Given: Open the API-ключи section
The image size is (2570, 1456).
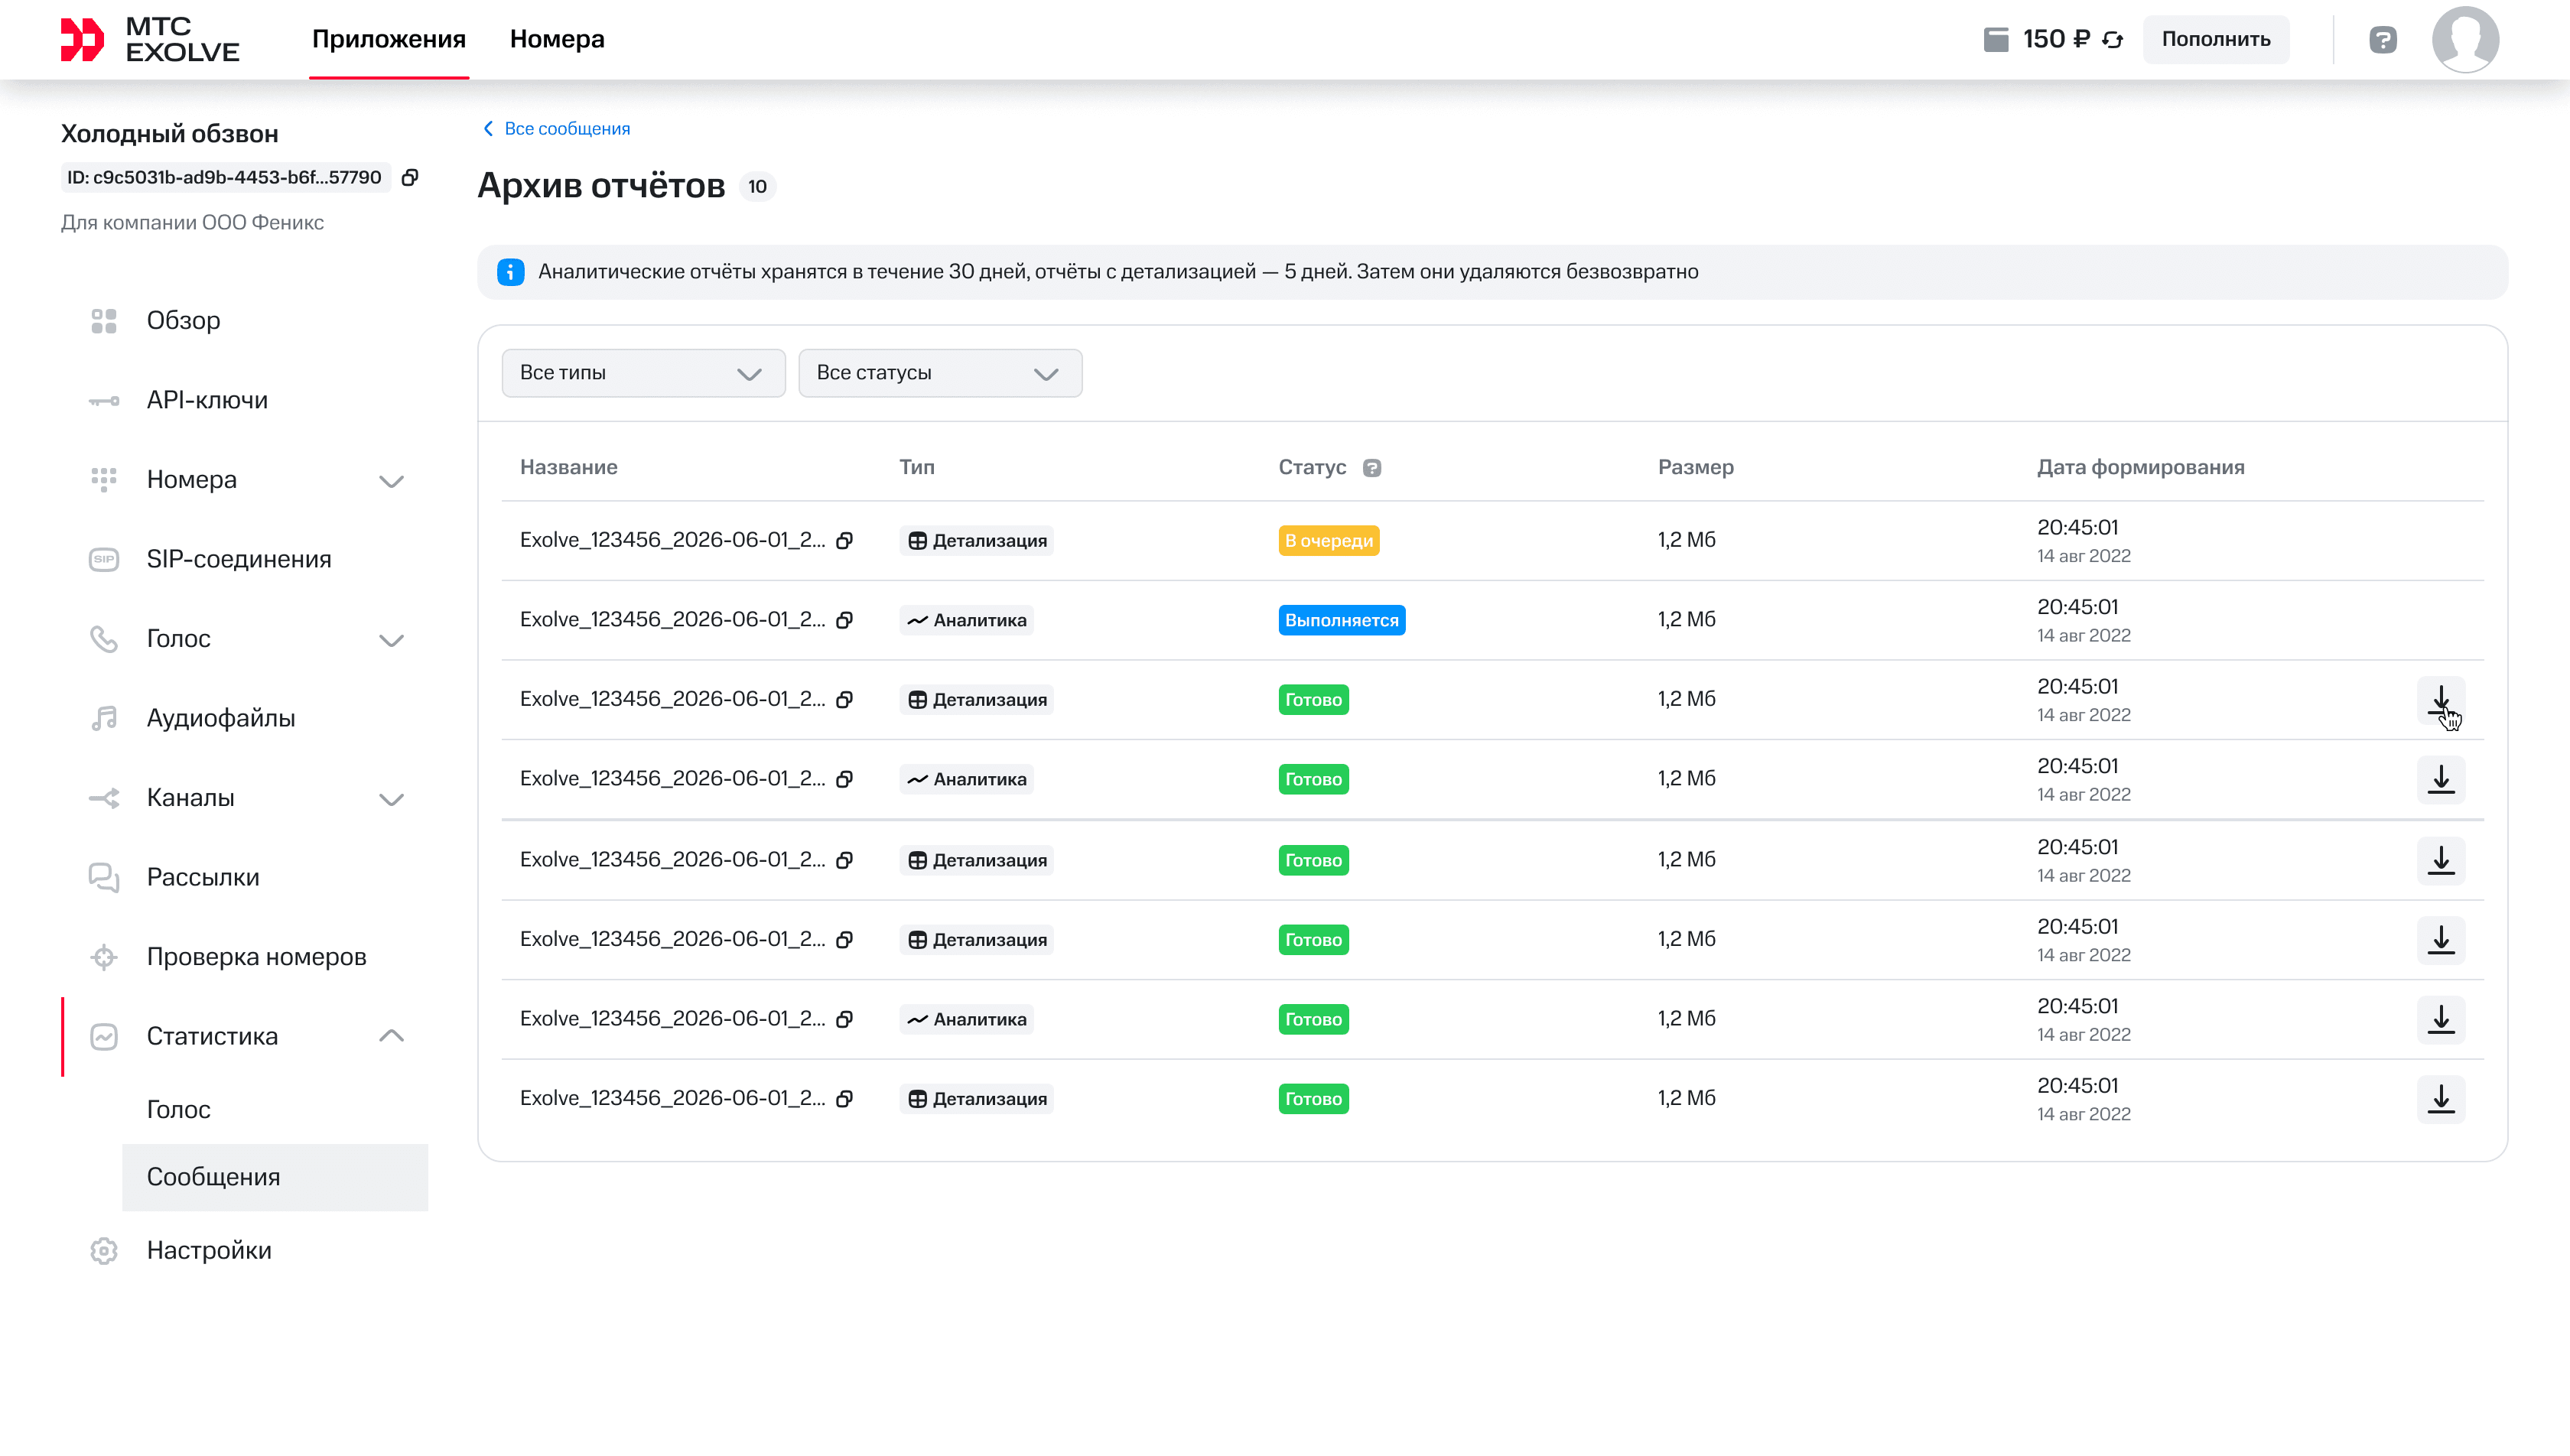Looking at the screenshot, I should click(207, 400).
